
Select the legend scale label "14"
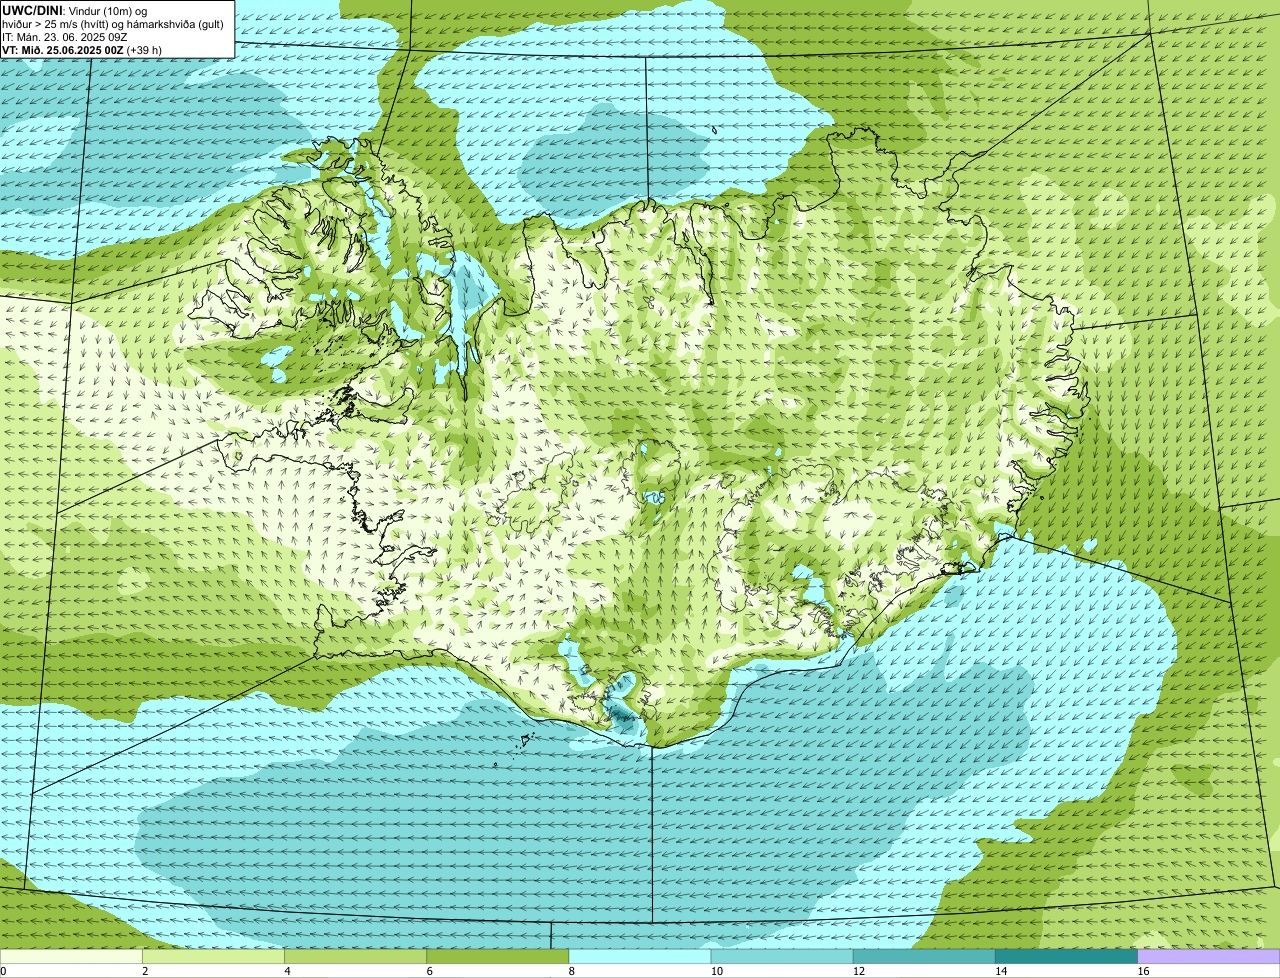1001,971
